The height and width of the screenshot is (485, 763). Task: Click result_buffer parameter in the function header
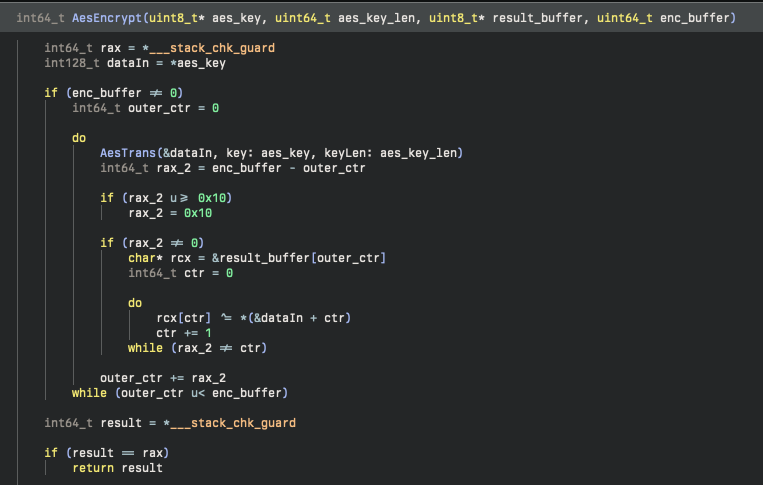pos(537,18)
